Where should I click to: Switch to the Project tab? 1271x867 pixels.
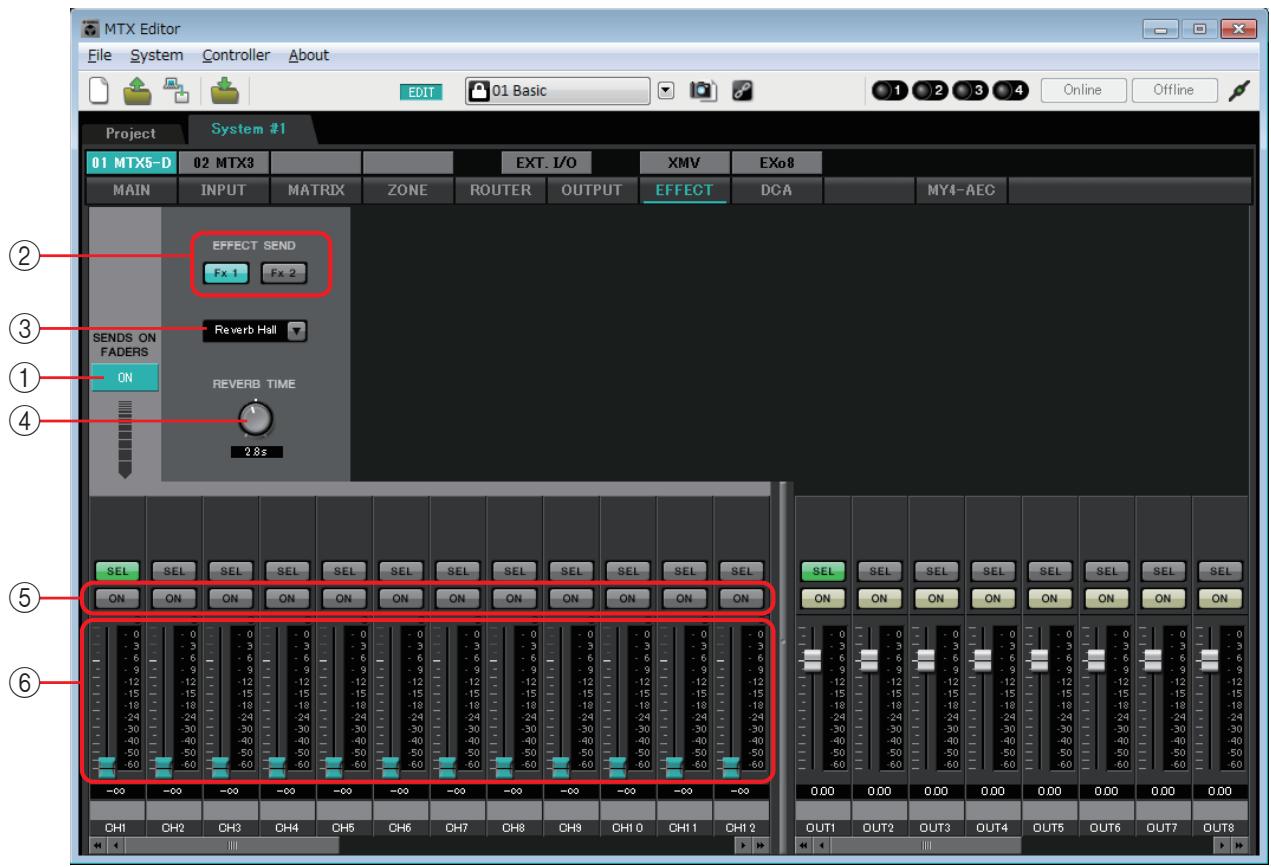[131, 133]
